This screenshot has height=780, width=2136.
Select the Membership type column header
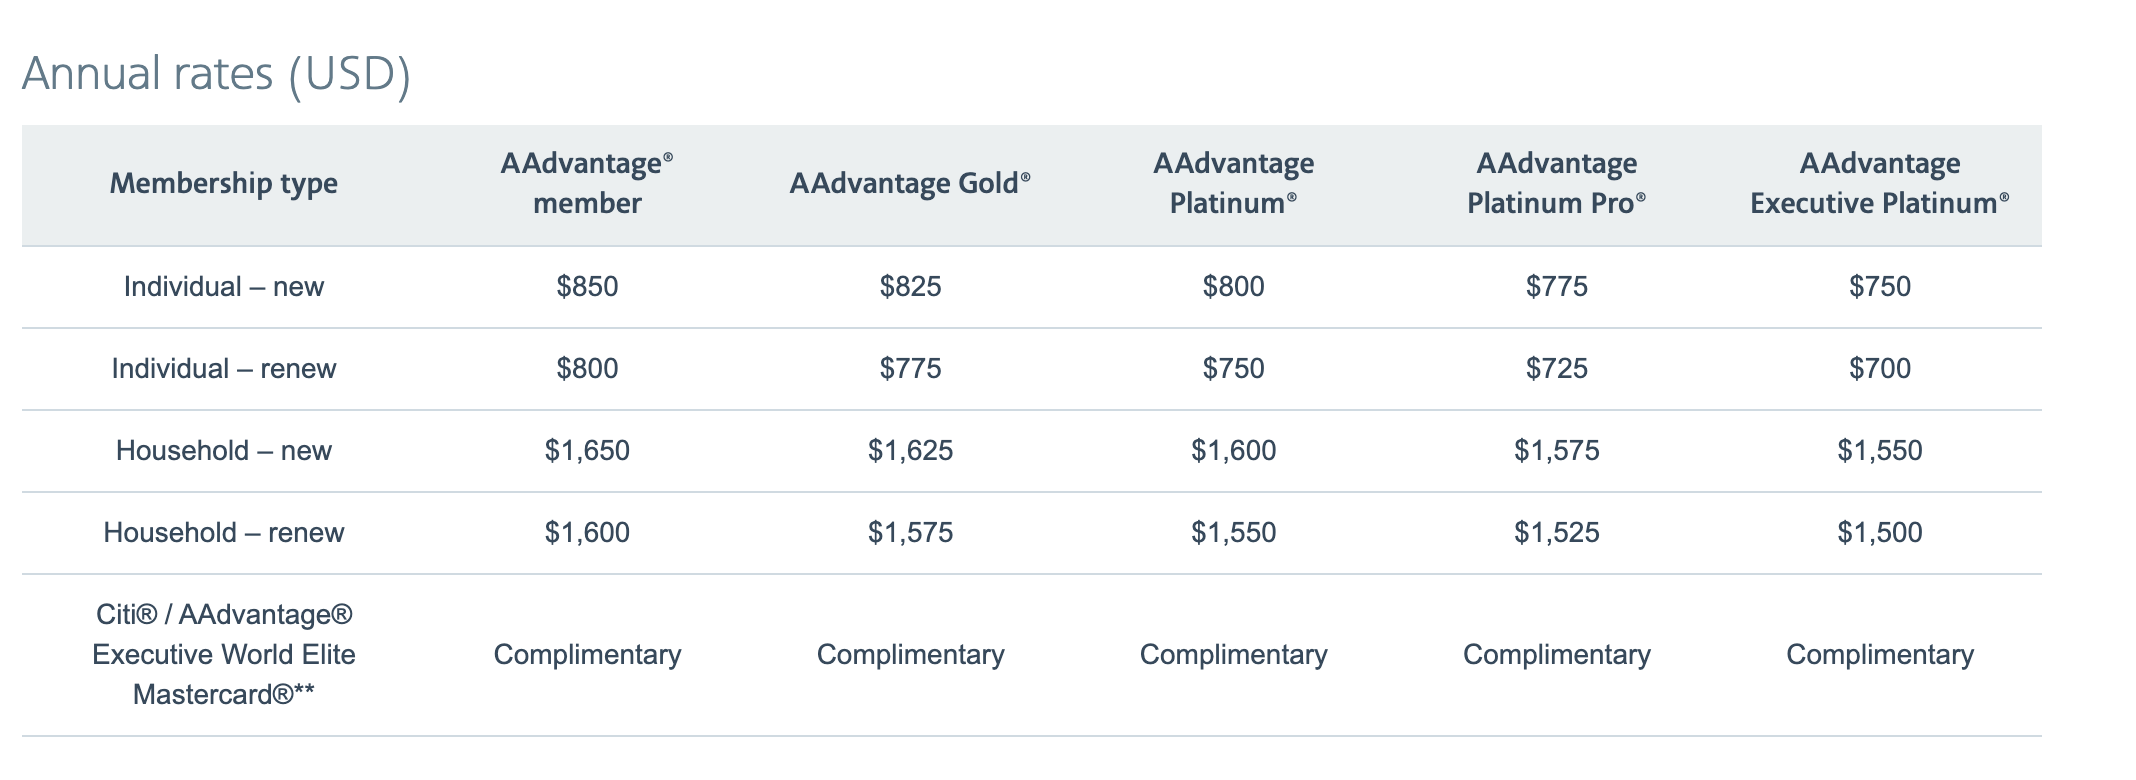[x=223, y=184]
